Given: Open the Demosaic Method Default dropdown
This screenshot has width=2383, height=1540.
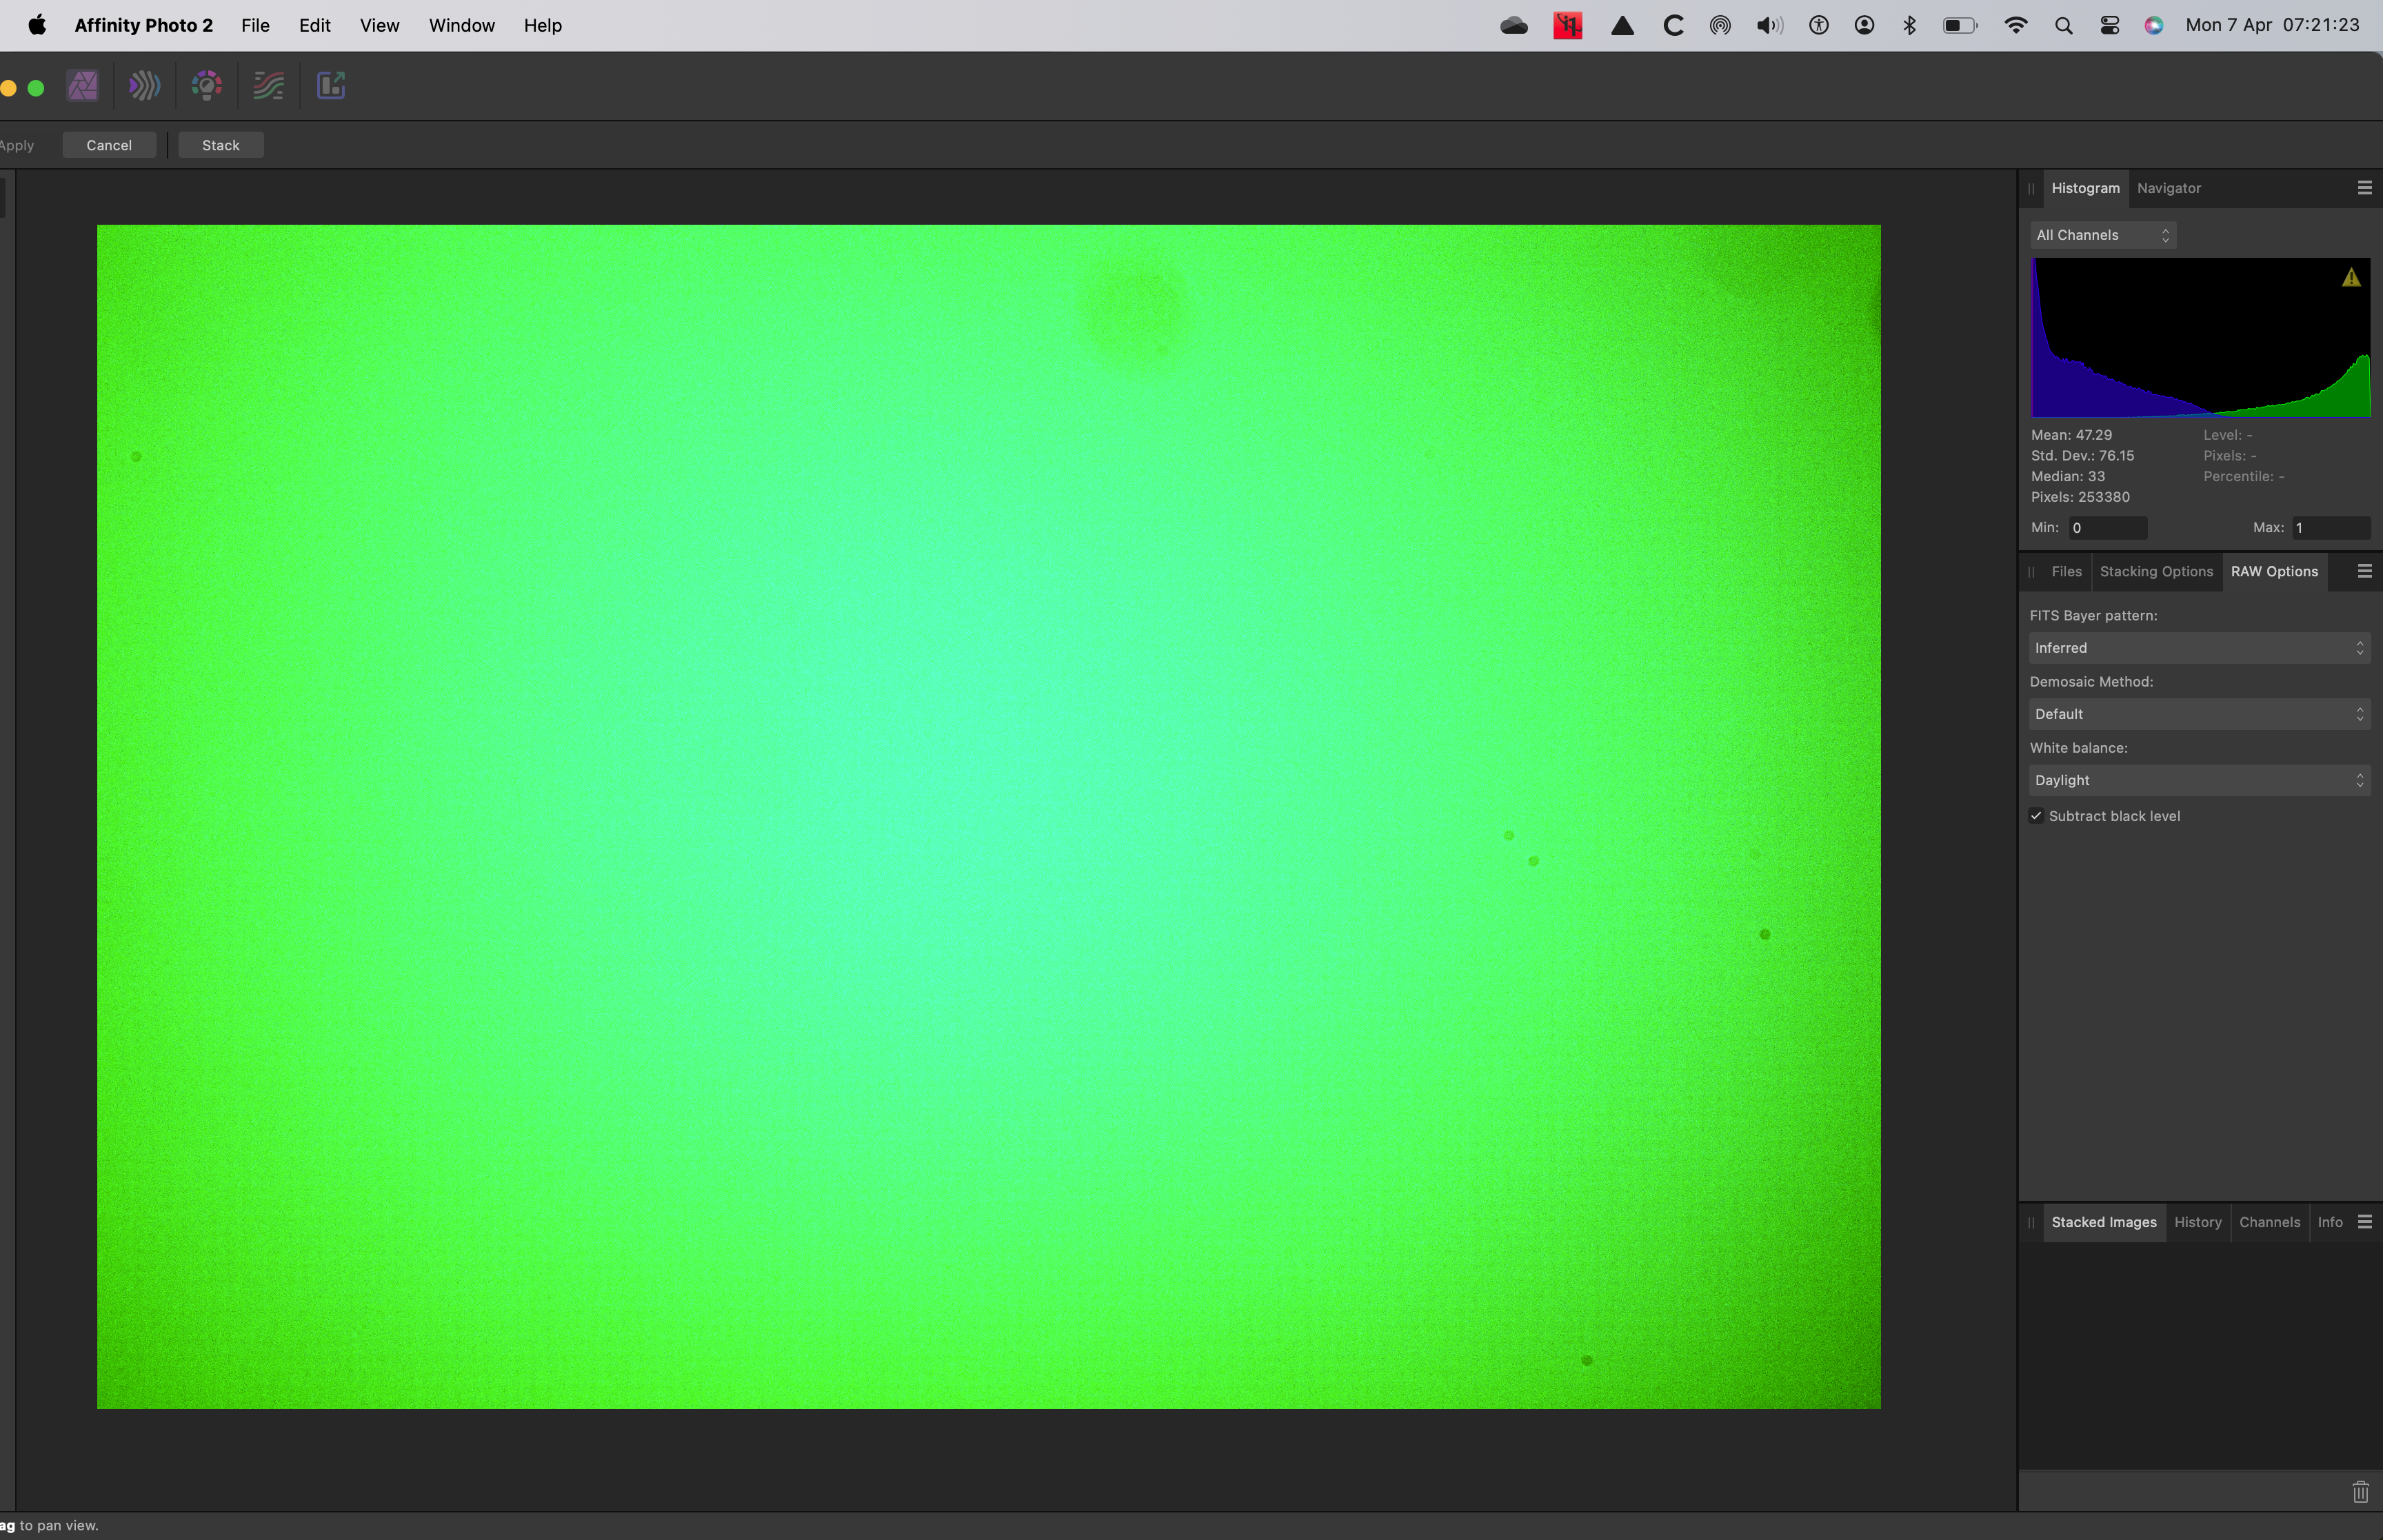Looking at the screenshot, I should (x=2199, y=714).
